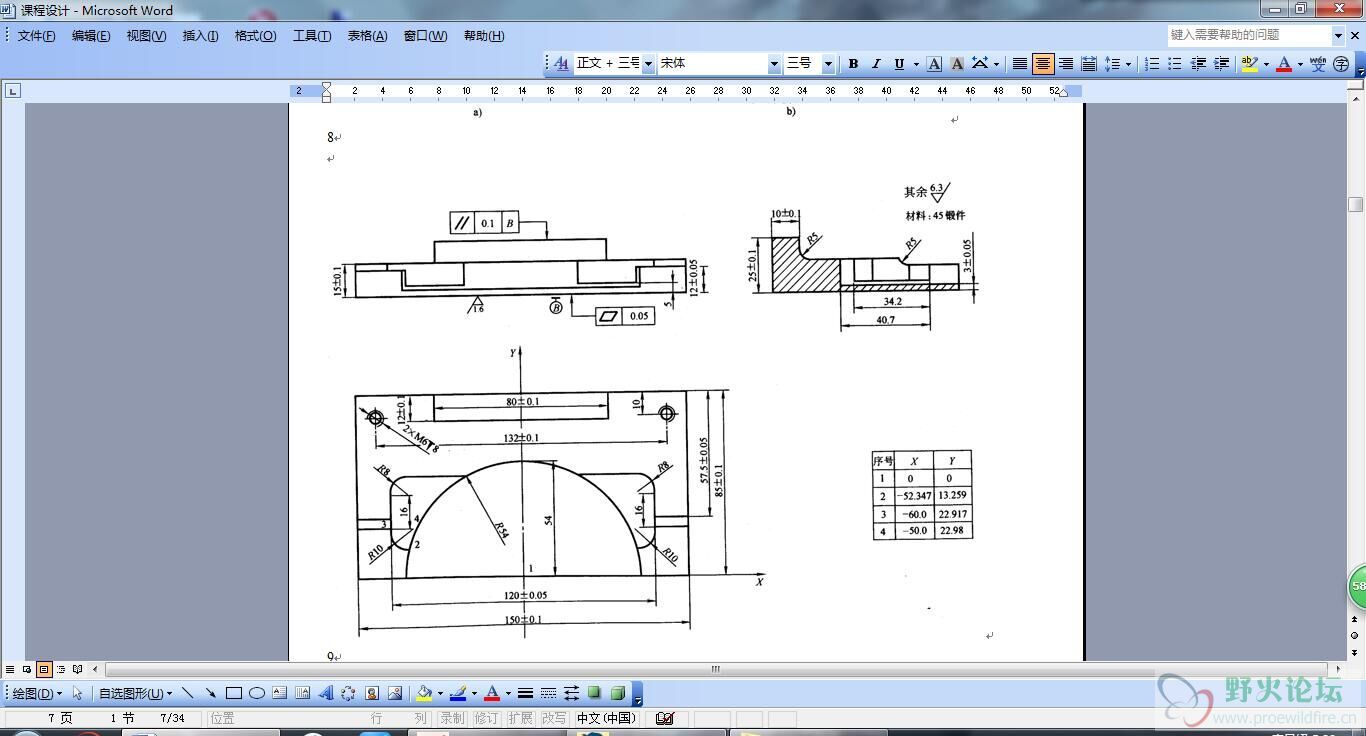This screenshot has width=1366, height=736.
Task: Increase paragraph indent
Action: coord(1221,63)
